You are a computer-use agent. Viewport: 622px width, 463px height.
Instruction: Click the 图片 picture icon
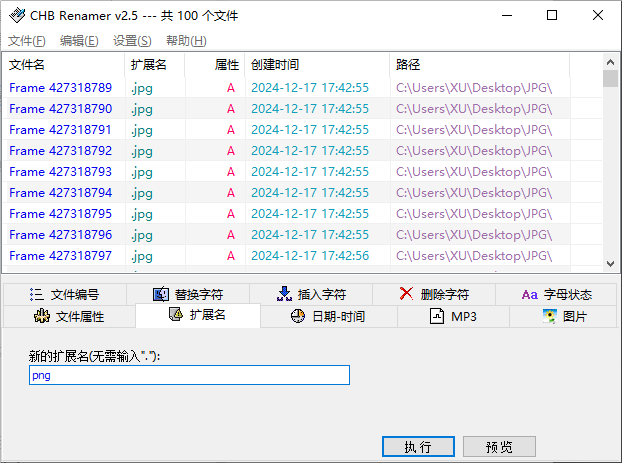pos(550,316)
